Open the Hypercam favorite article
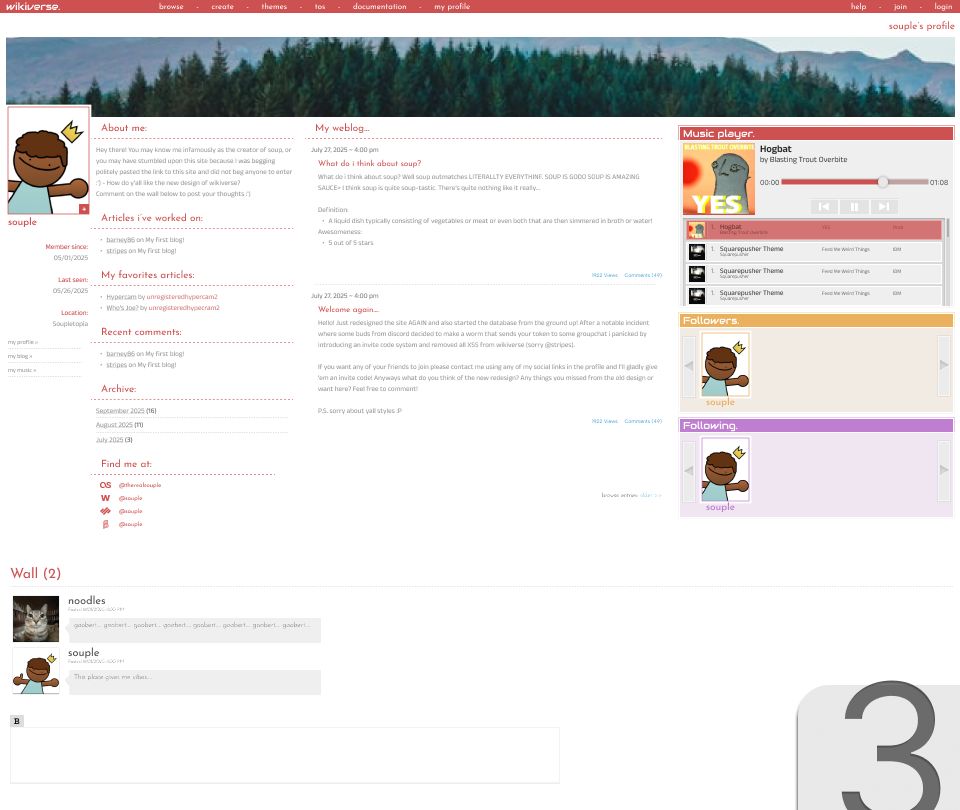Screen dimensions: 960x810 point(121,297)
